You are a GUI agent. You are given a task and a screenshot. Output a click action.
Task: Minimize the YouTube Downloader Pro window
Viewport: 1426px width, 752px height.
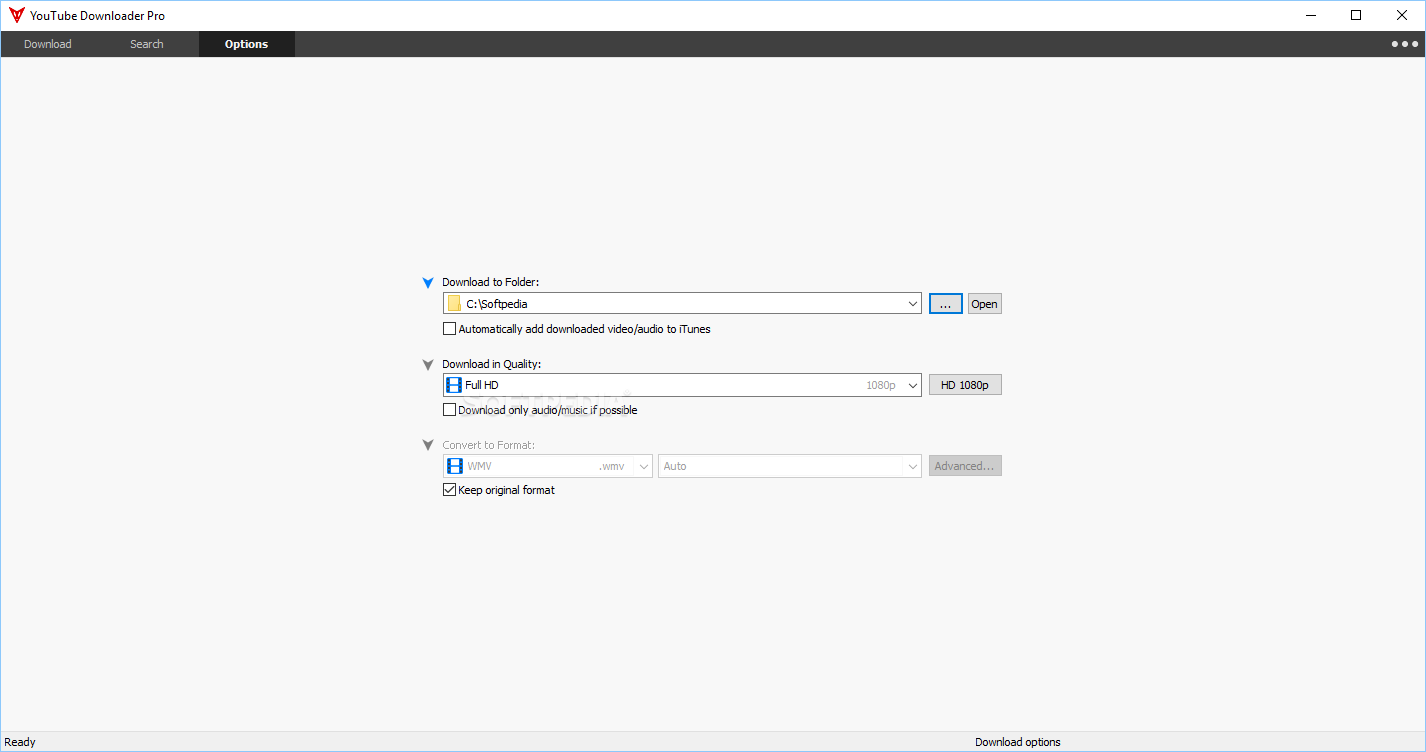[1311, 15]
